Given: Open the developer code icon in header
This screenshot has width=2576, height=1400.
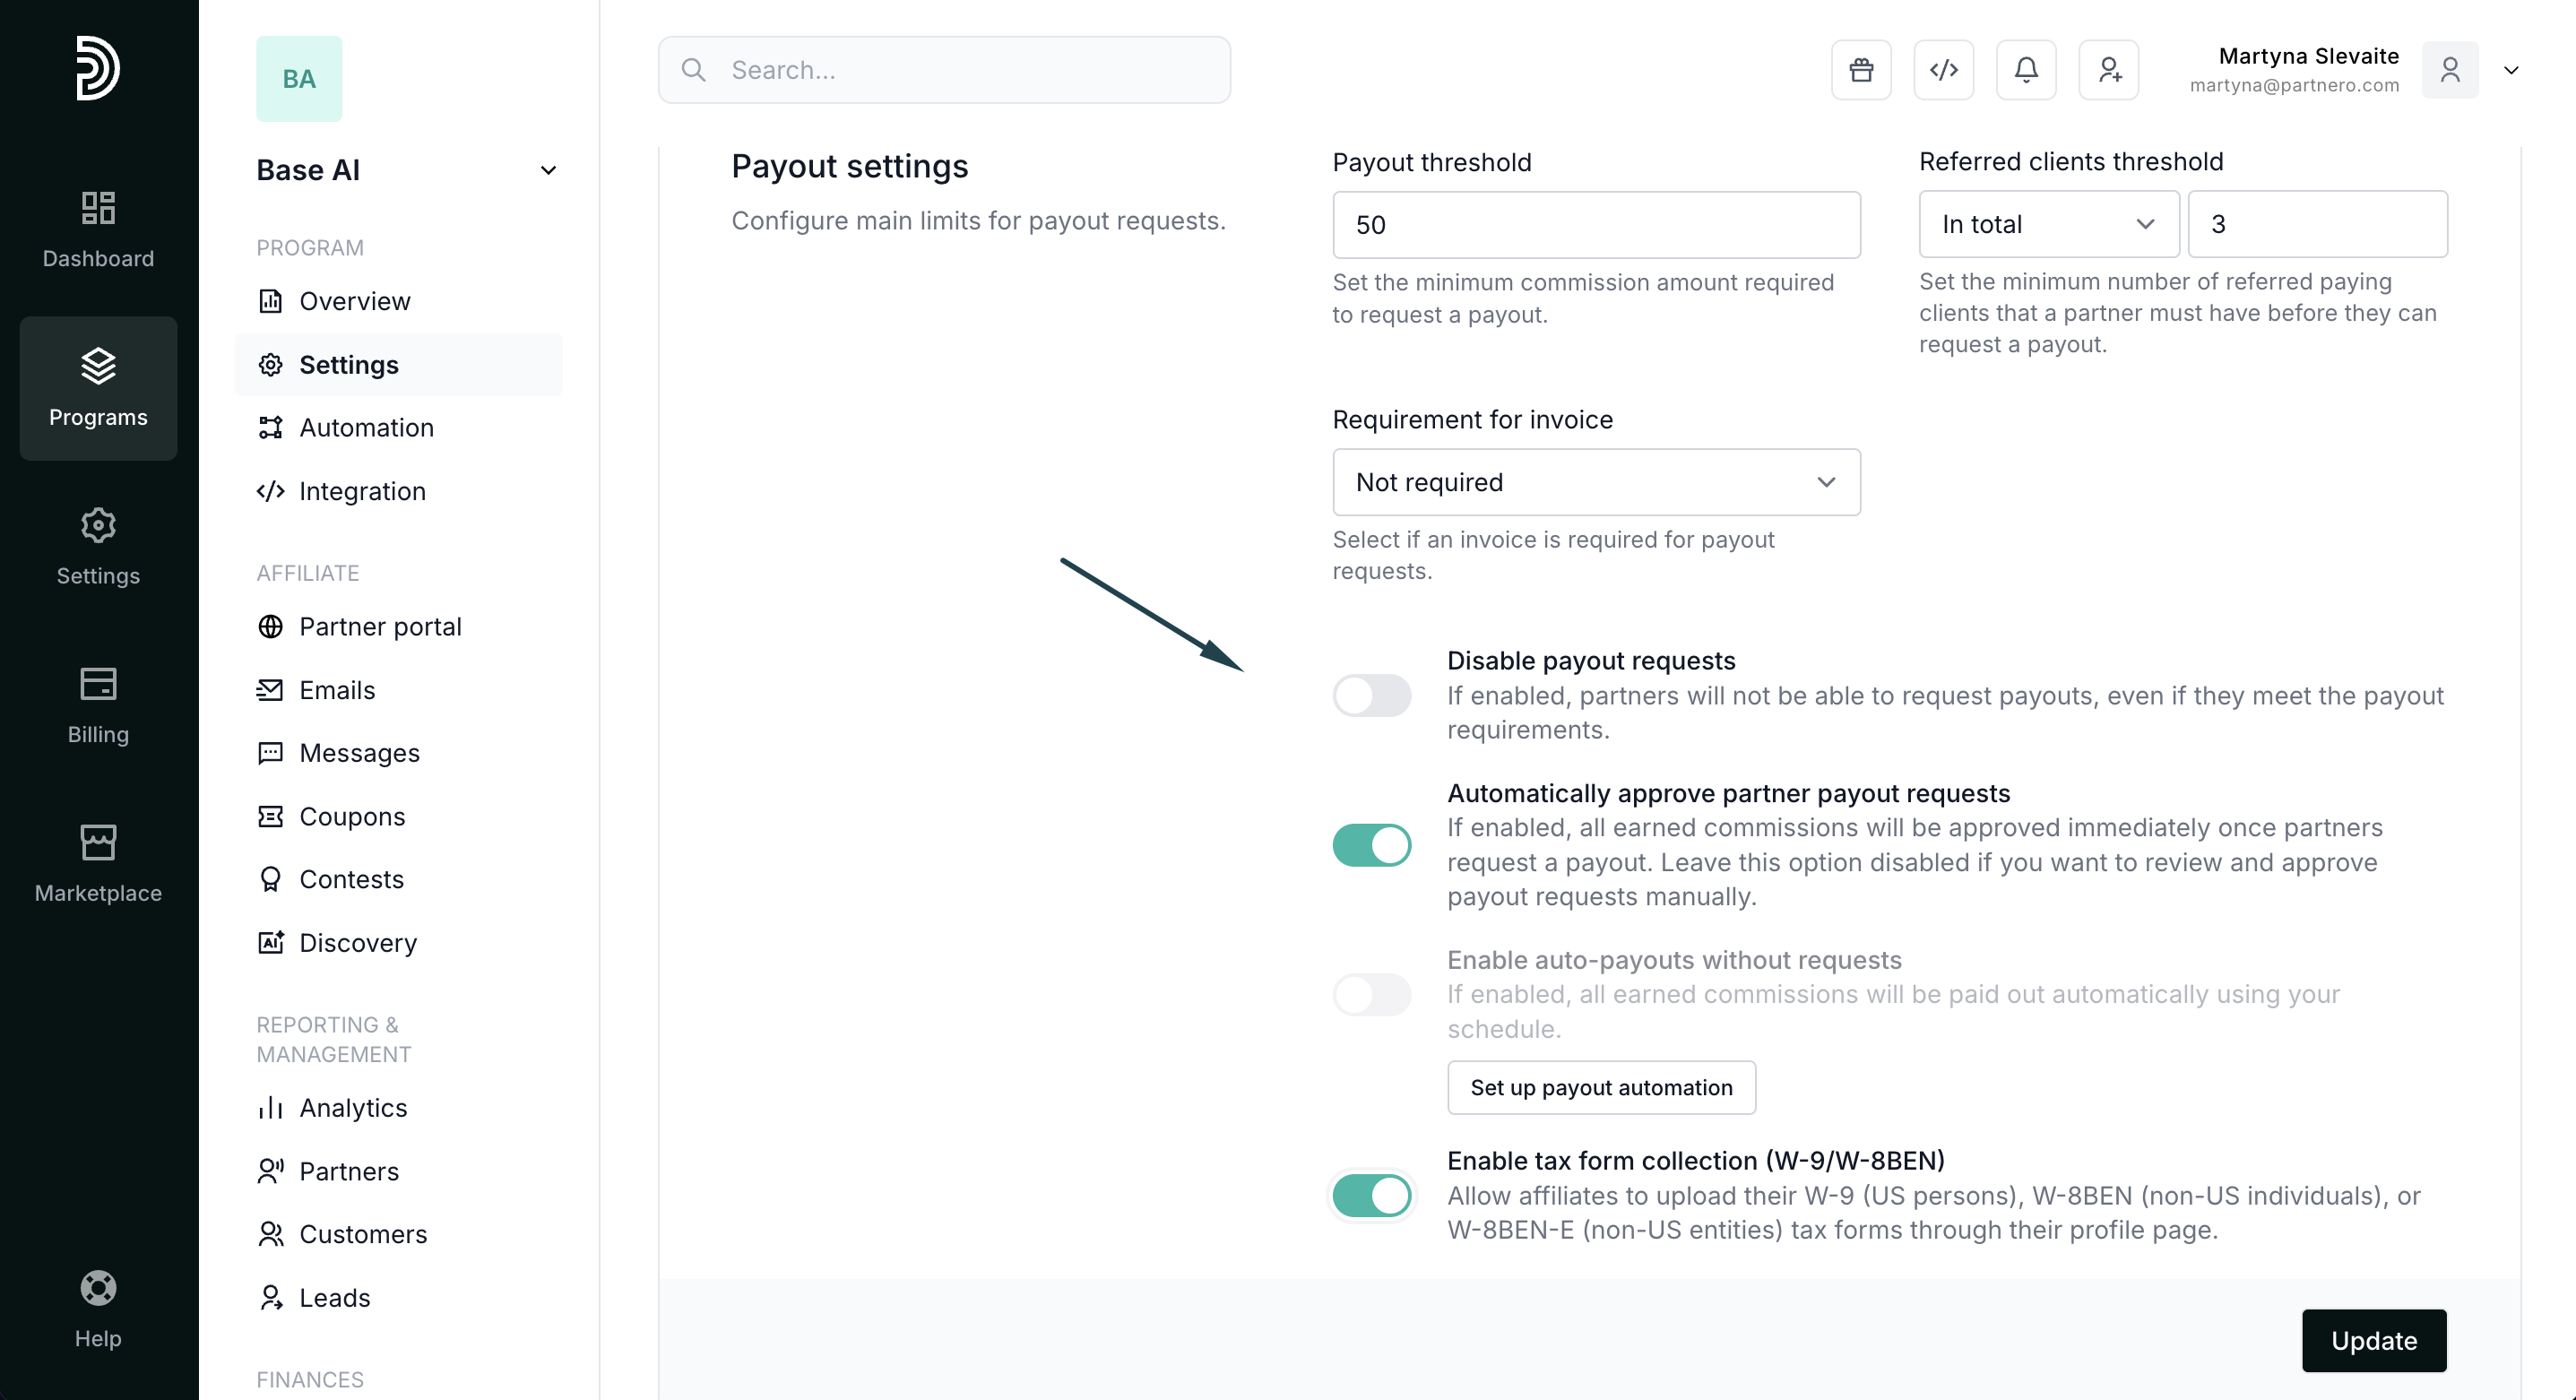Looking at the screenshot, I should click(1943, 70).
